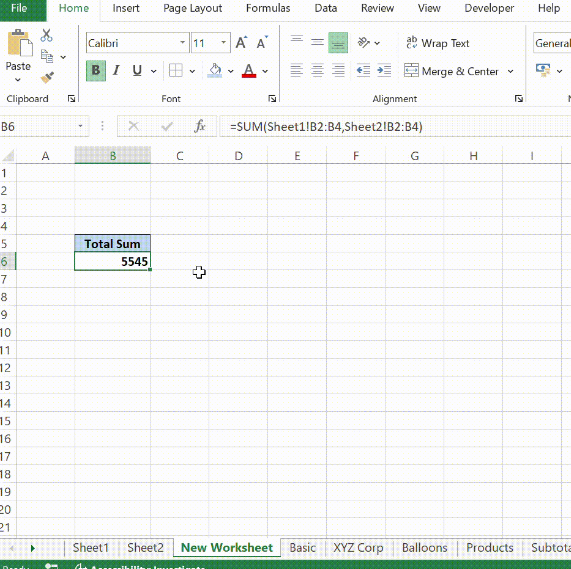Toggle Bold formatting

[x=96, y=70]
